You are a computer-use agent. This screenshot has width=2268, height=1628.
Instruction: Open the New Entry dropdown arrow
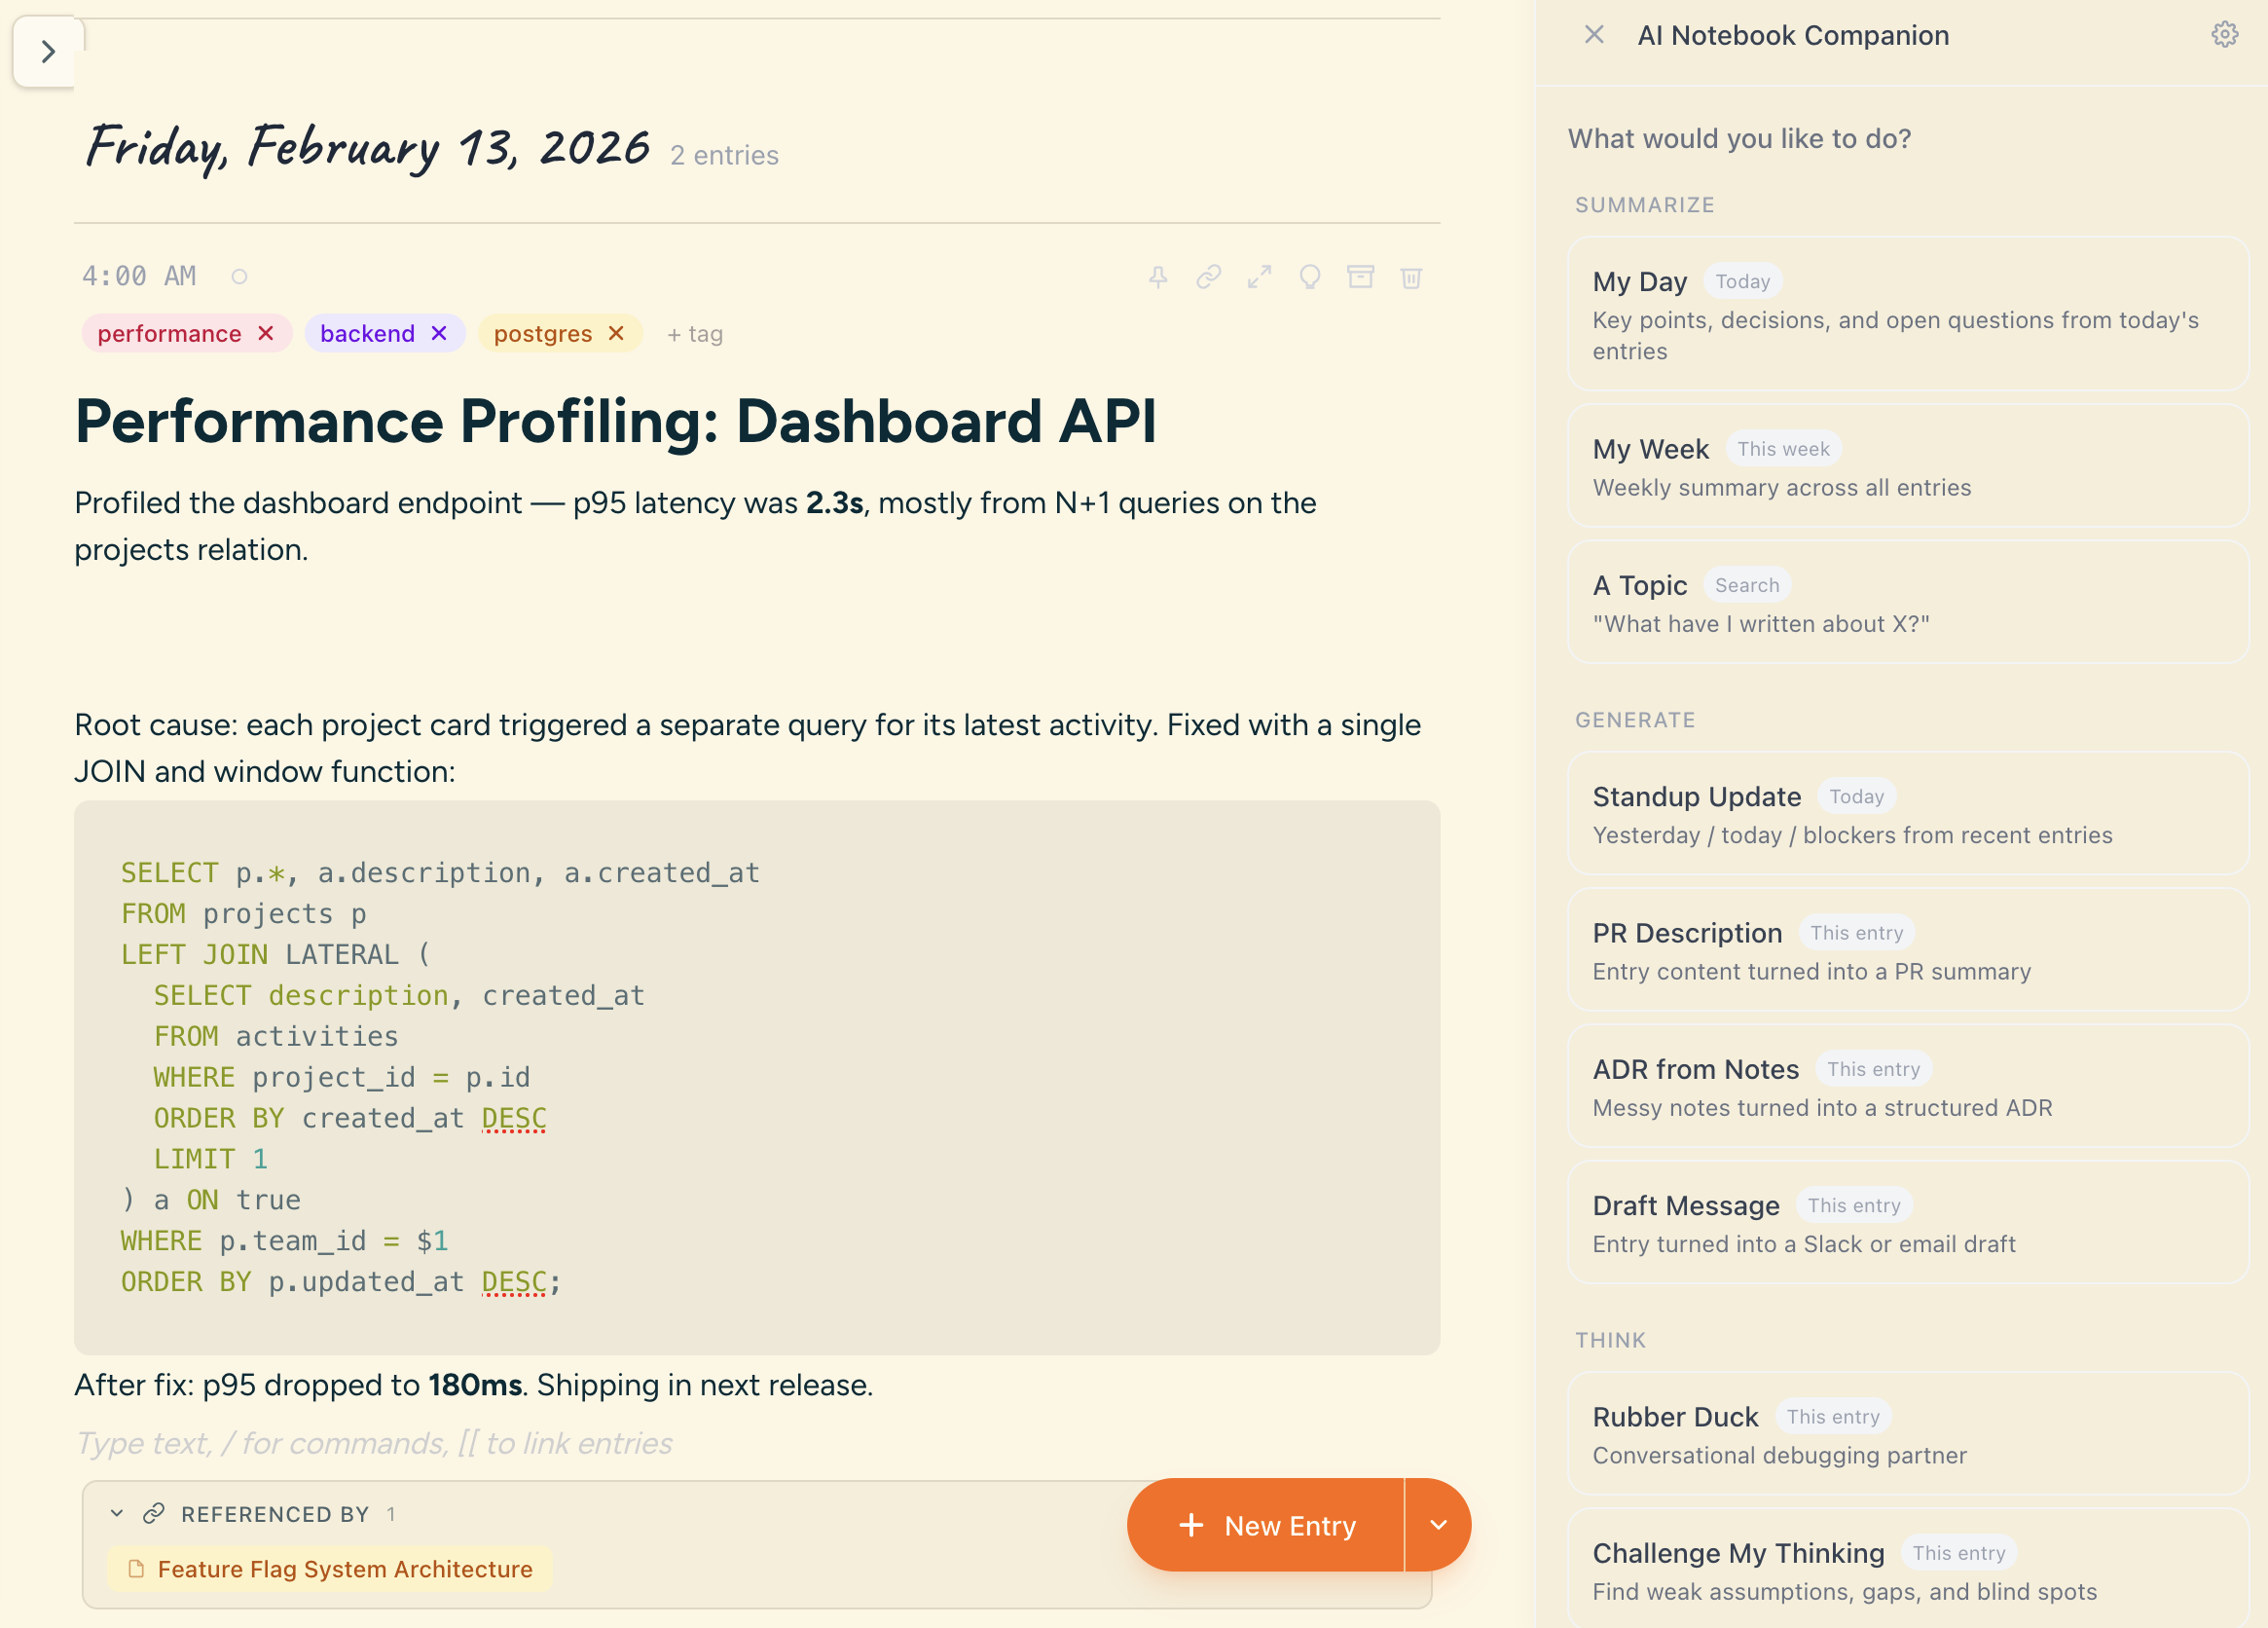[x=1440, y=1525]
